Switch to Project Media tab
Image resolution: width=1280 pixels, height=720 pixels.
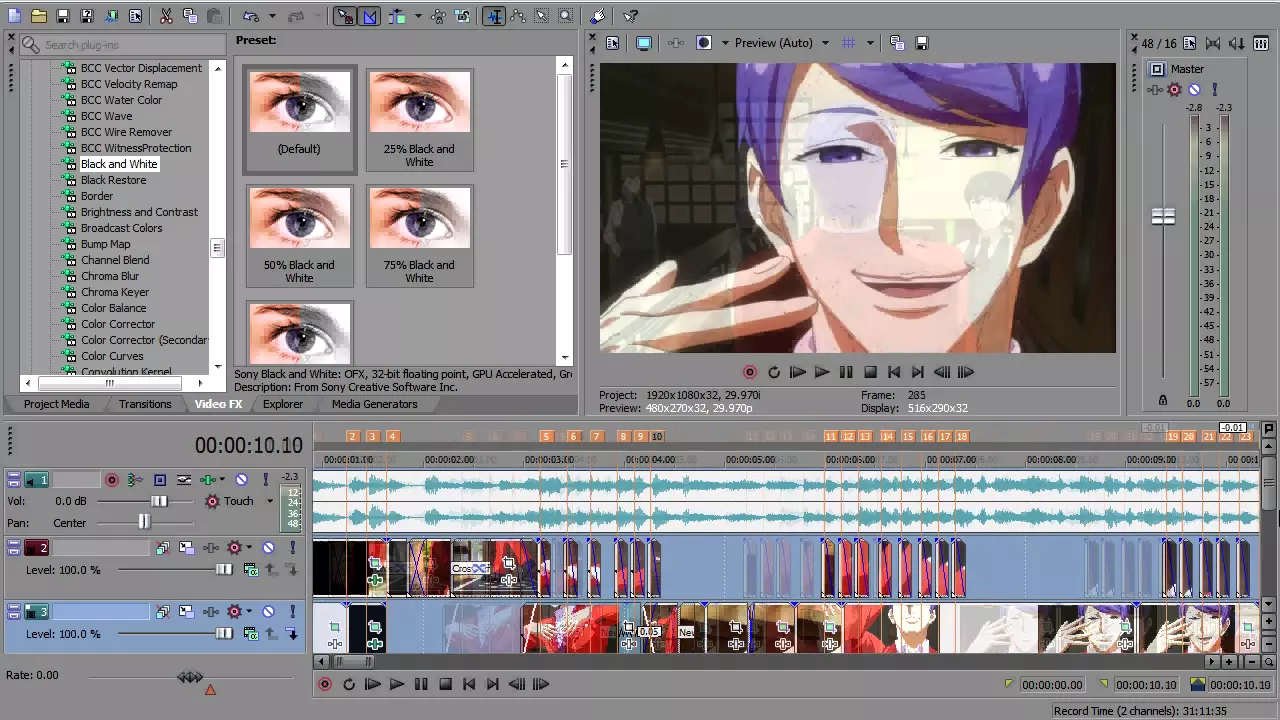point(56,404)
